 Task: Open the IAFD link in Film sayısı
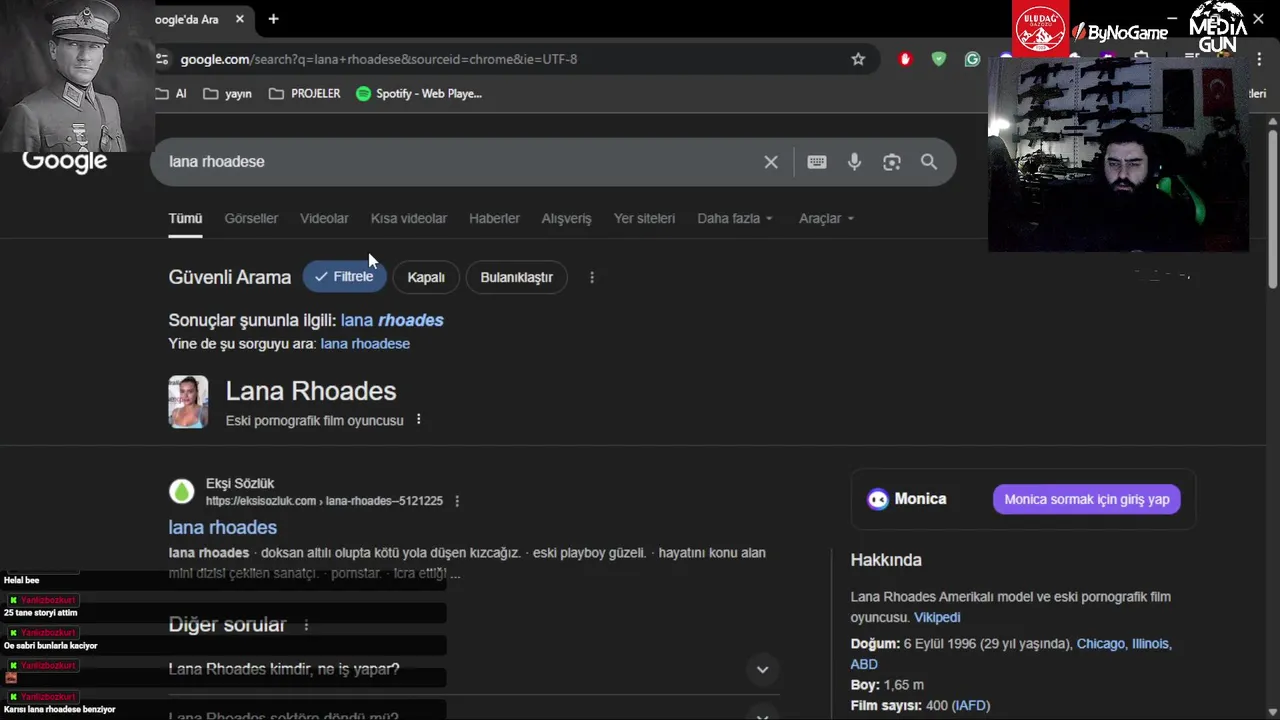970,706
